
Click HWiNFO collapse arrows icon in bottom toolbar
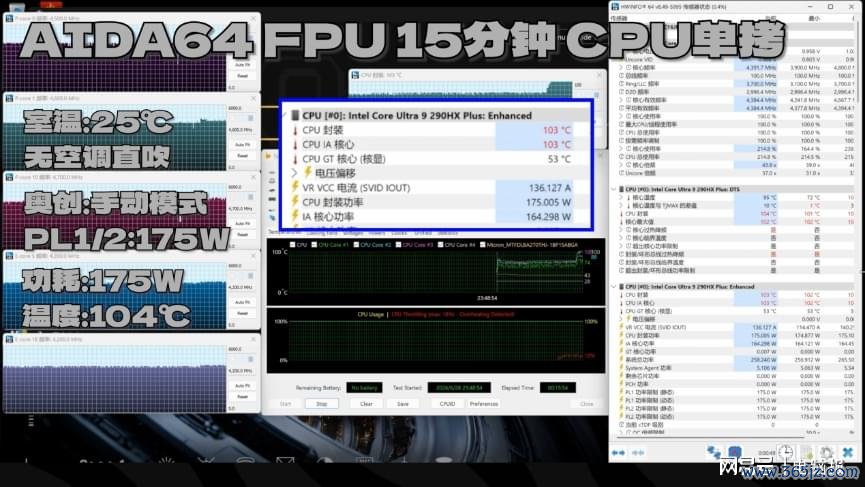coord(638,453)
